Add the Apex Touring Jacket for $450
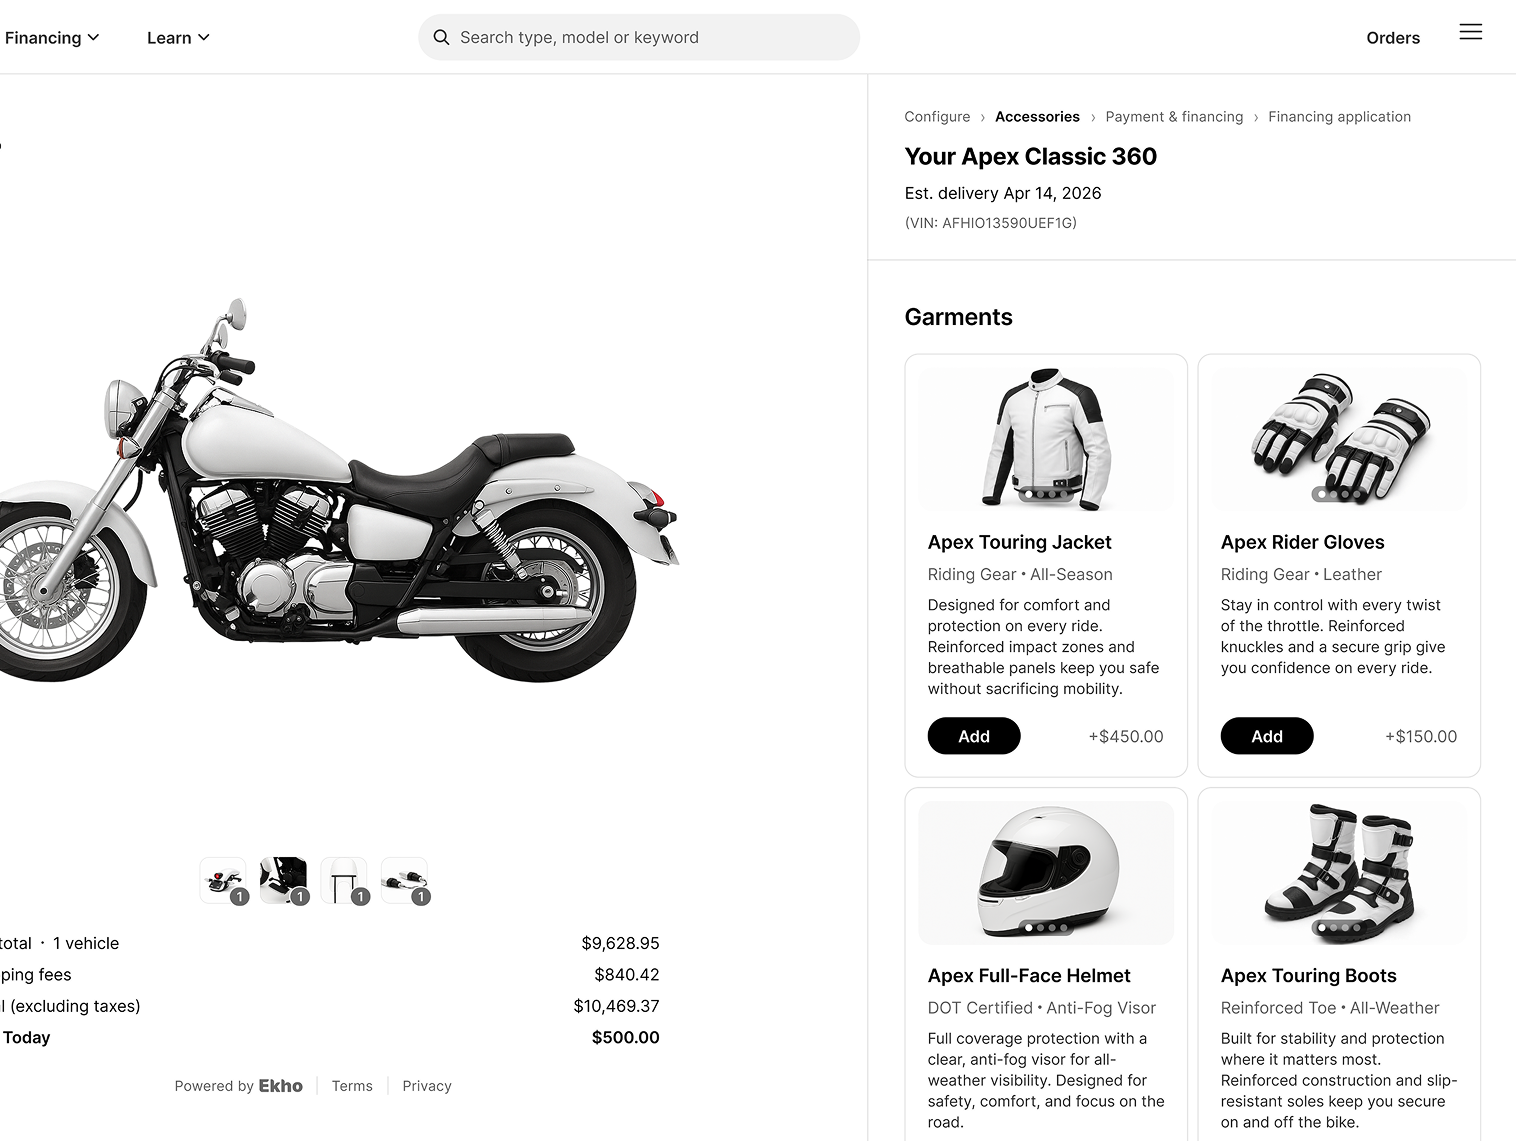Image resolution: width=1516 pixels, height=1141 pixels. (973, 736)
